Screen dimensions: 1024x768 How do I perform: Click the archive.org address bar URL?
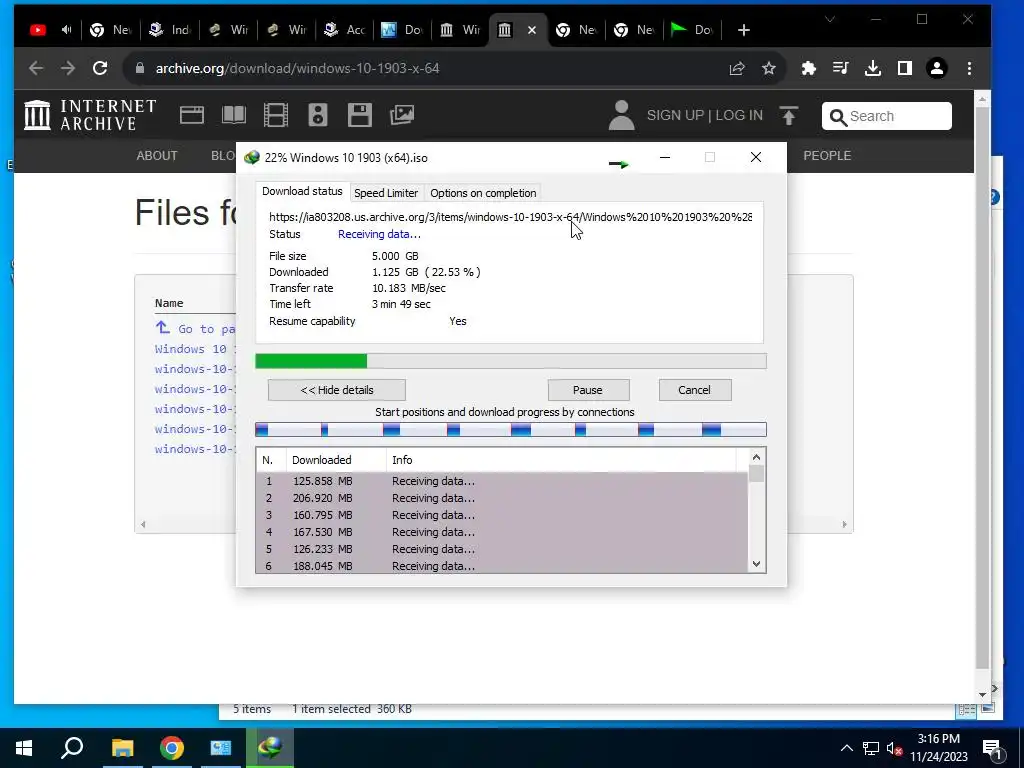(297, 68)
